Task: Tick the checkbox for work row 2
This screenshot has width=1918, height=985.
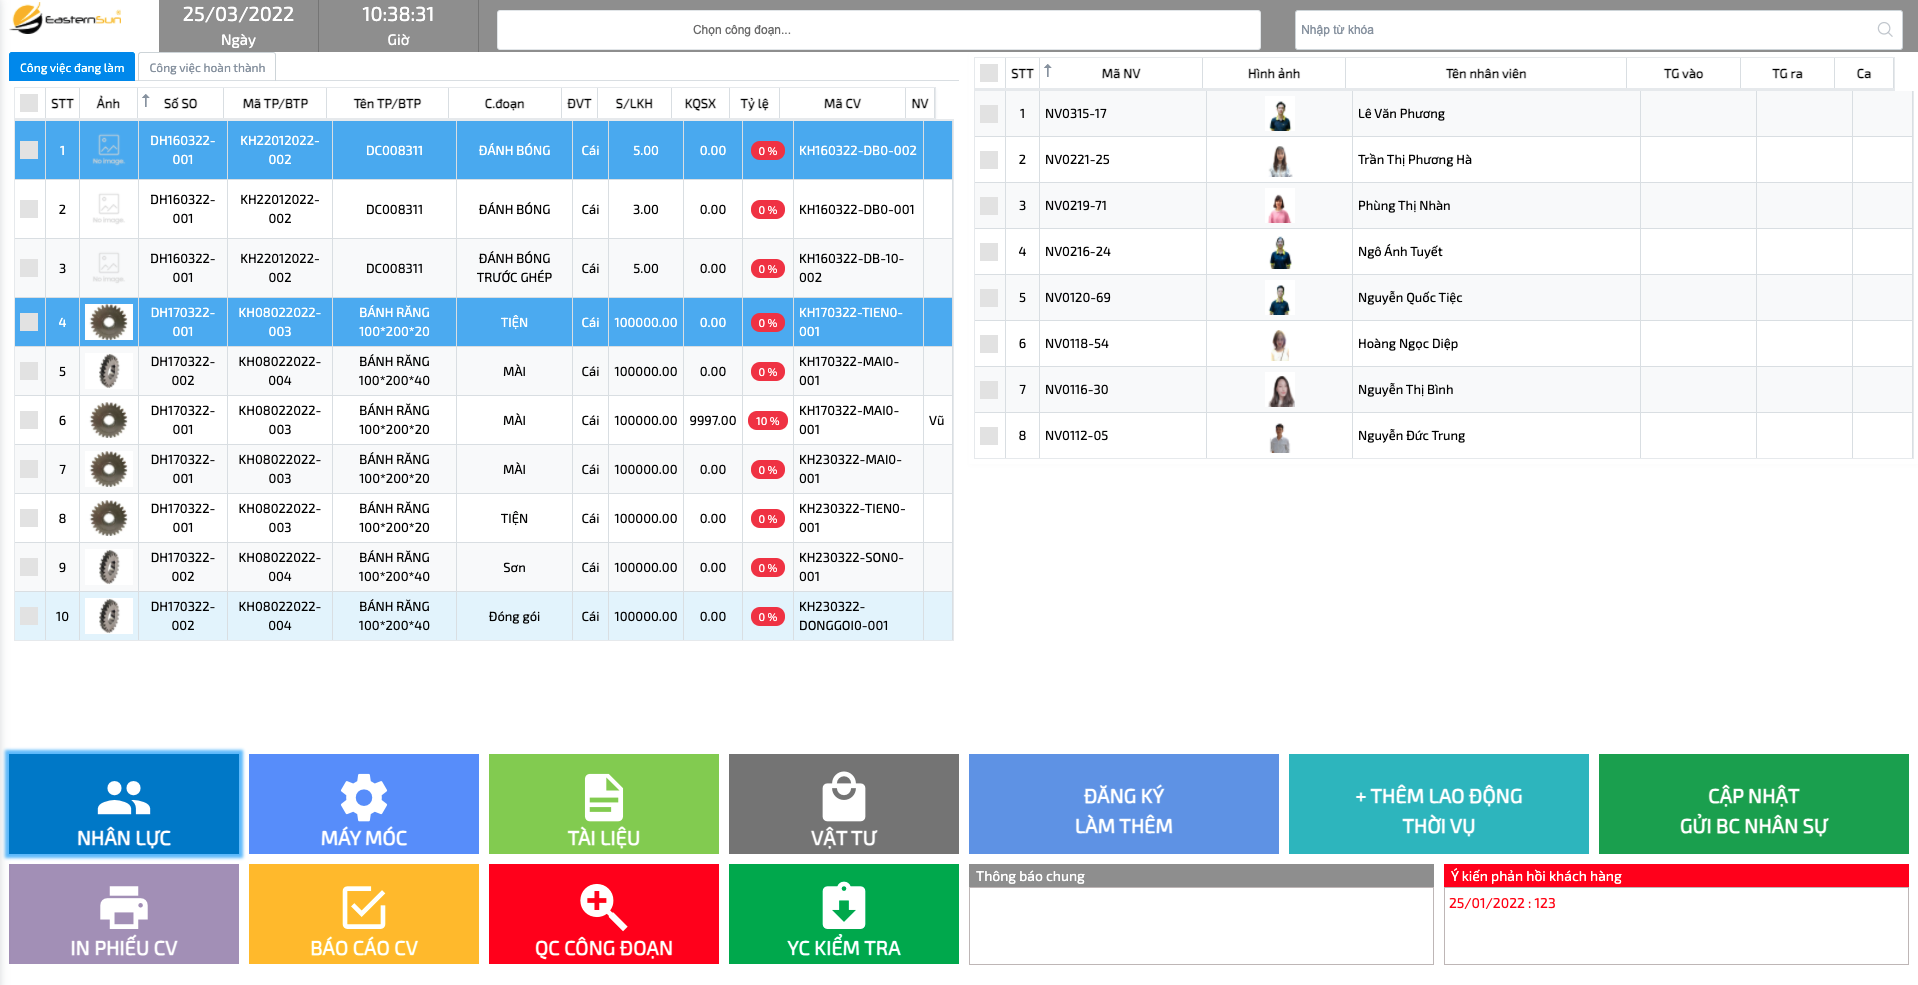Action: click(x=29, y=209)
